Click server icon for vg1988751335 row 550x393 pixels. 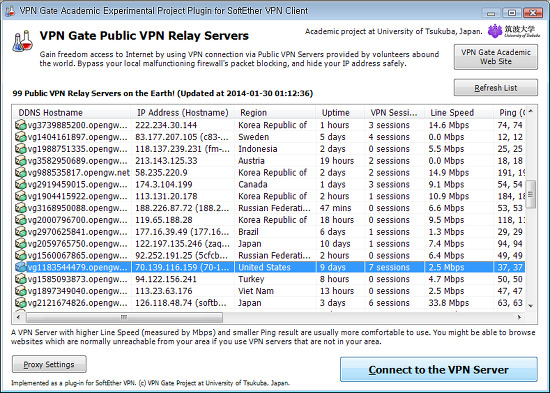(21, 149)
